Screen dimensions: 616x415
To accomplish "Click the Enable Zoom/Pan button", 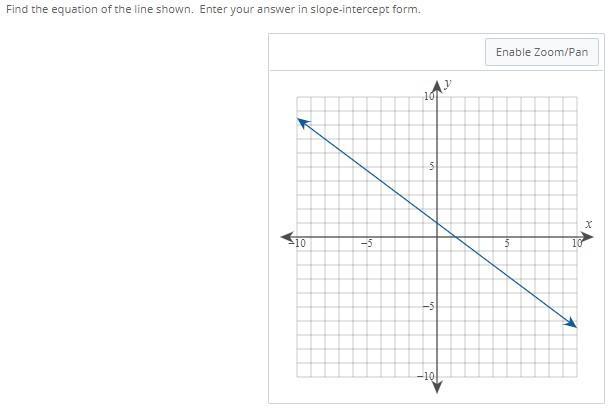I will (542, 52).
